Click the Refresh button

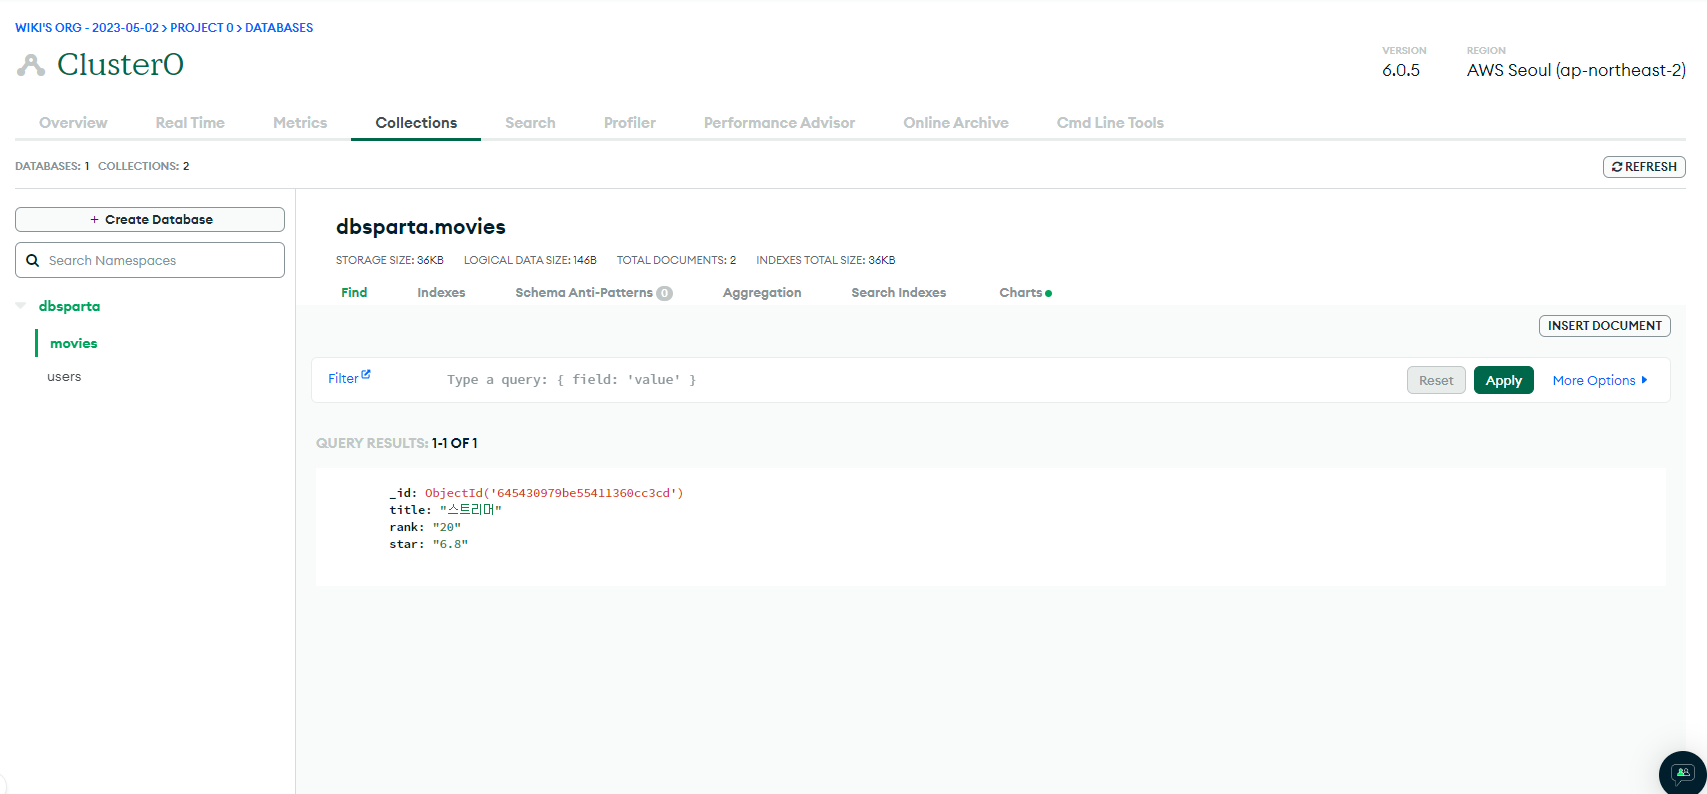click(x=1644, y=167)
